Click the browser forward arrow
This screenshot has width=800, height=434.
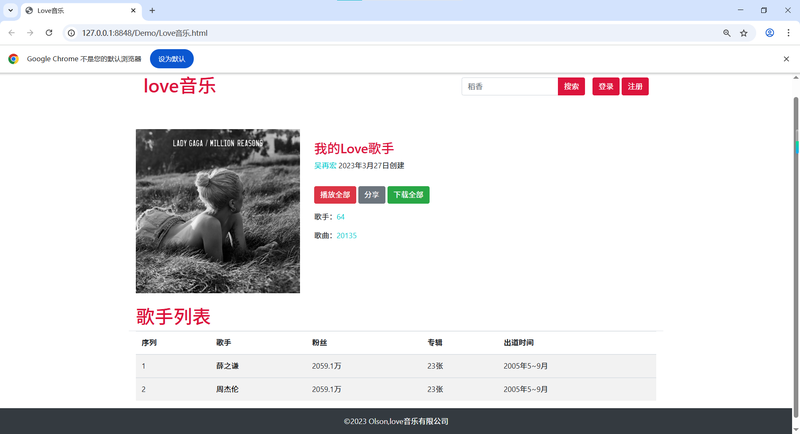[30, 33]
